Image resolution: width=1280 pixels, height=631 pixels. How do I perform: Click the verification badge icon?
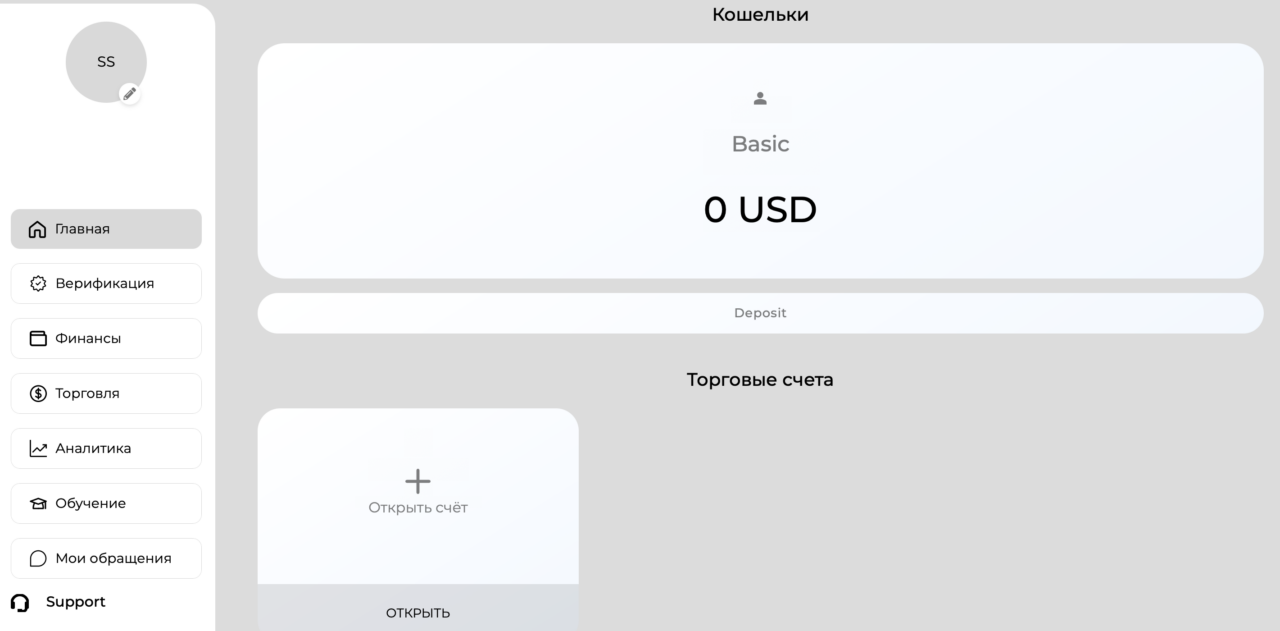(38, 284)
